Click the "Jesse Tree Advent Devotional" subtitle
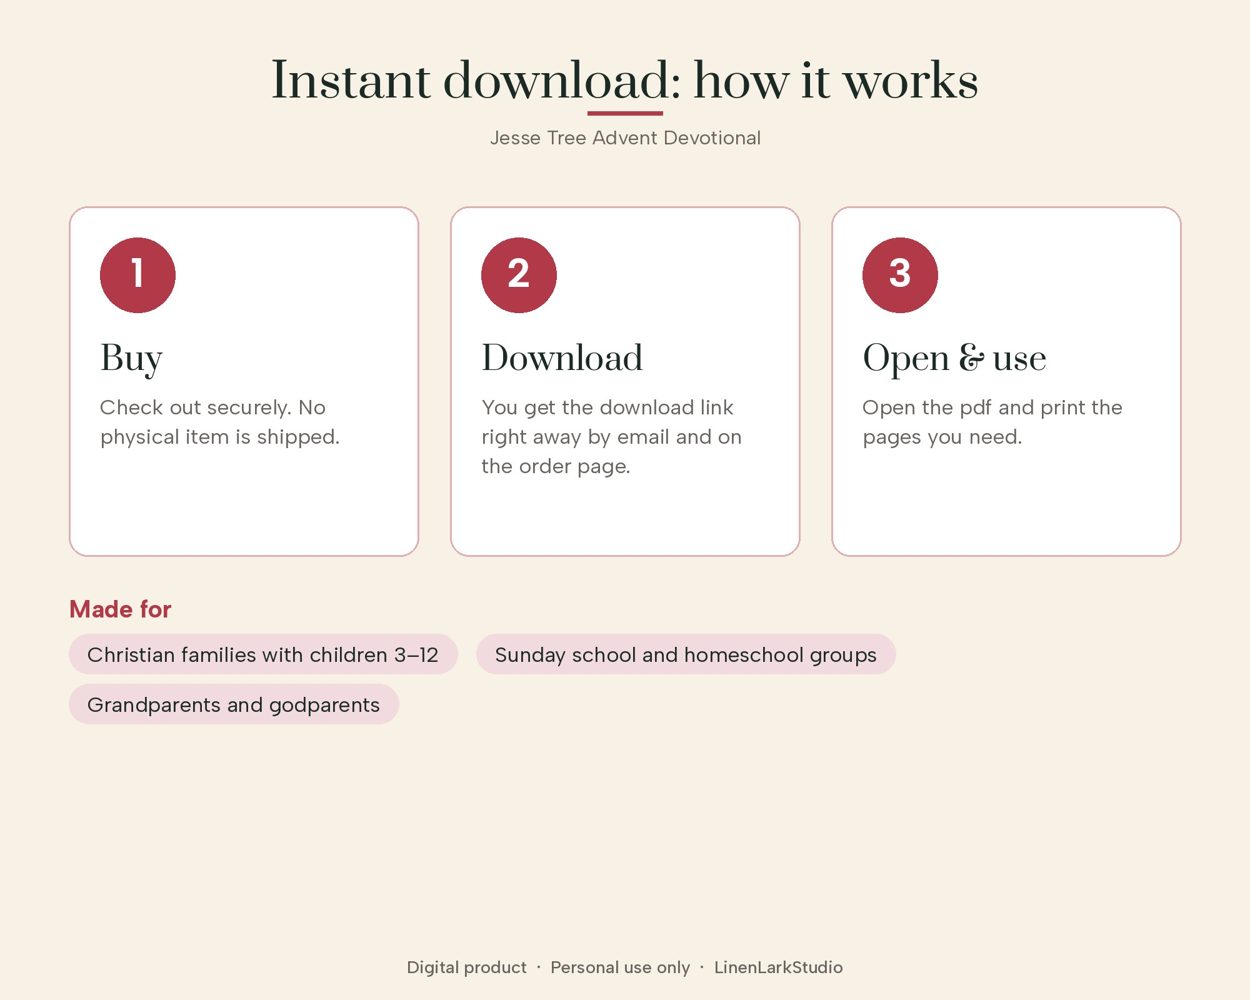Screen dimensions: 1250x1000 tap(625, 138)
